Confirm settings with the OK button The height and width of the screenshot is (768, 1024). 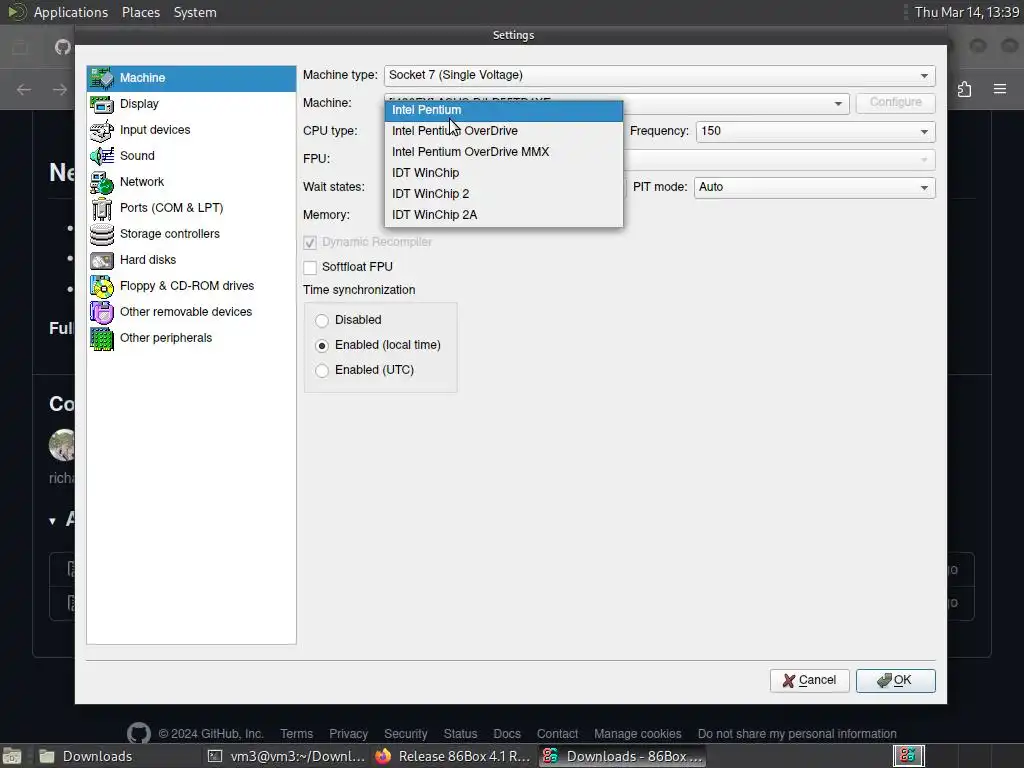(x=895, y=680)
